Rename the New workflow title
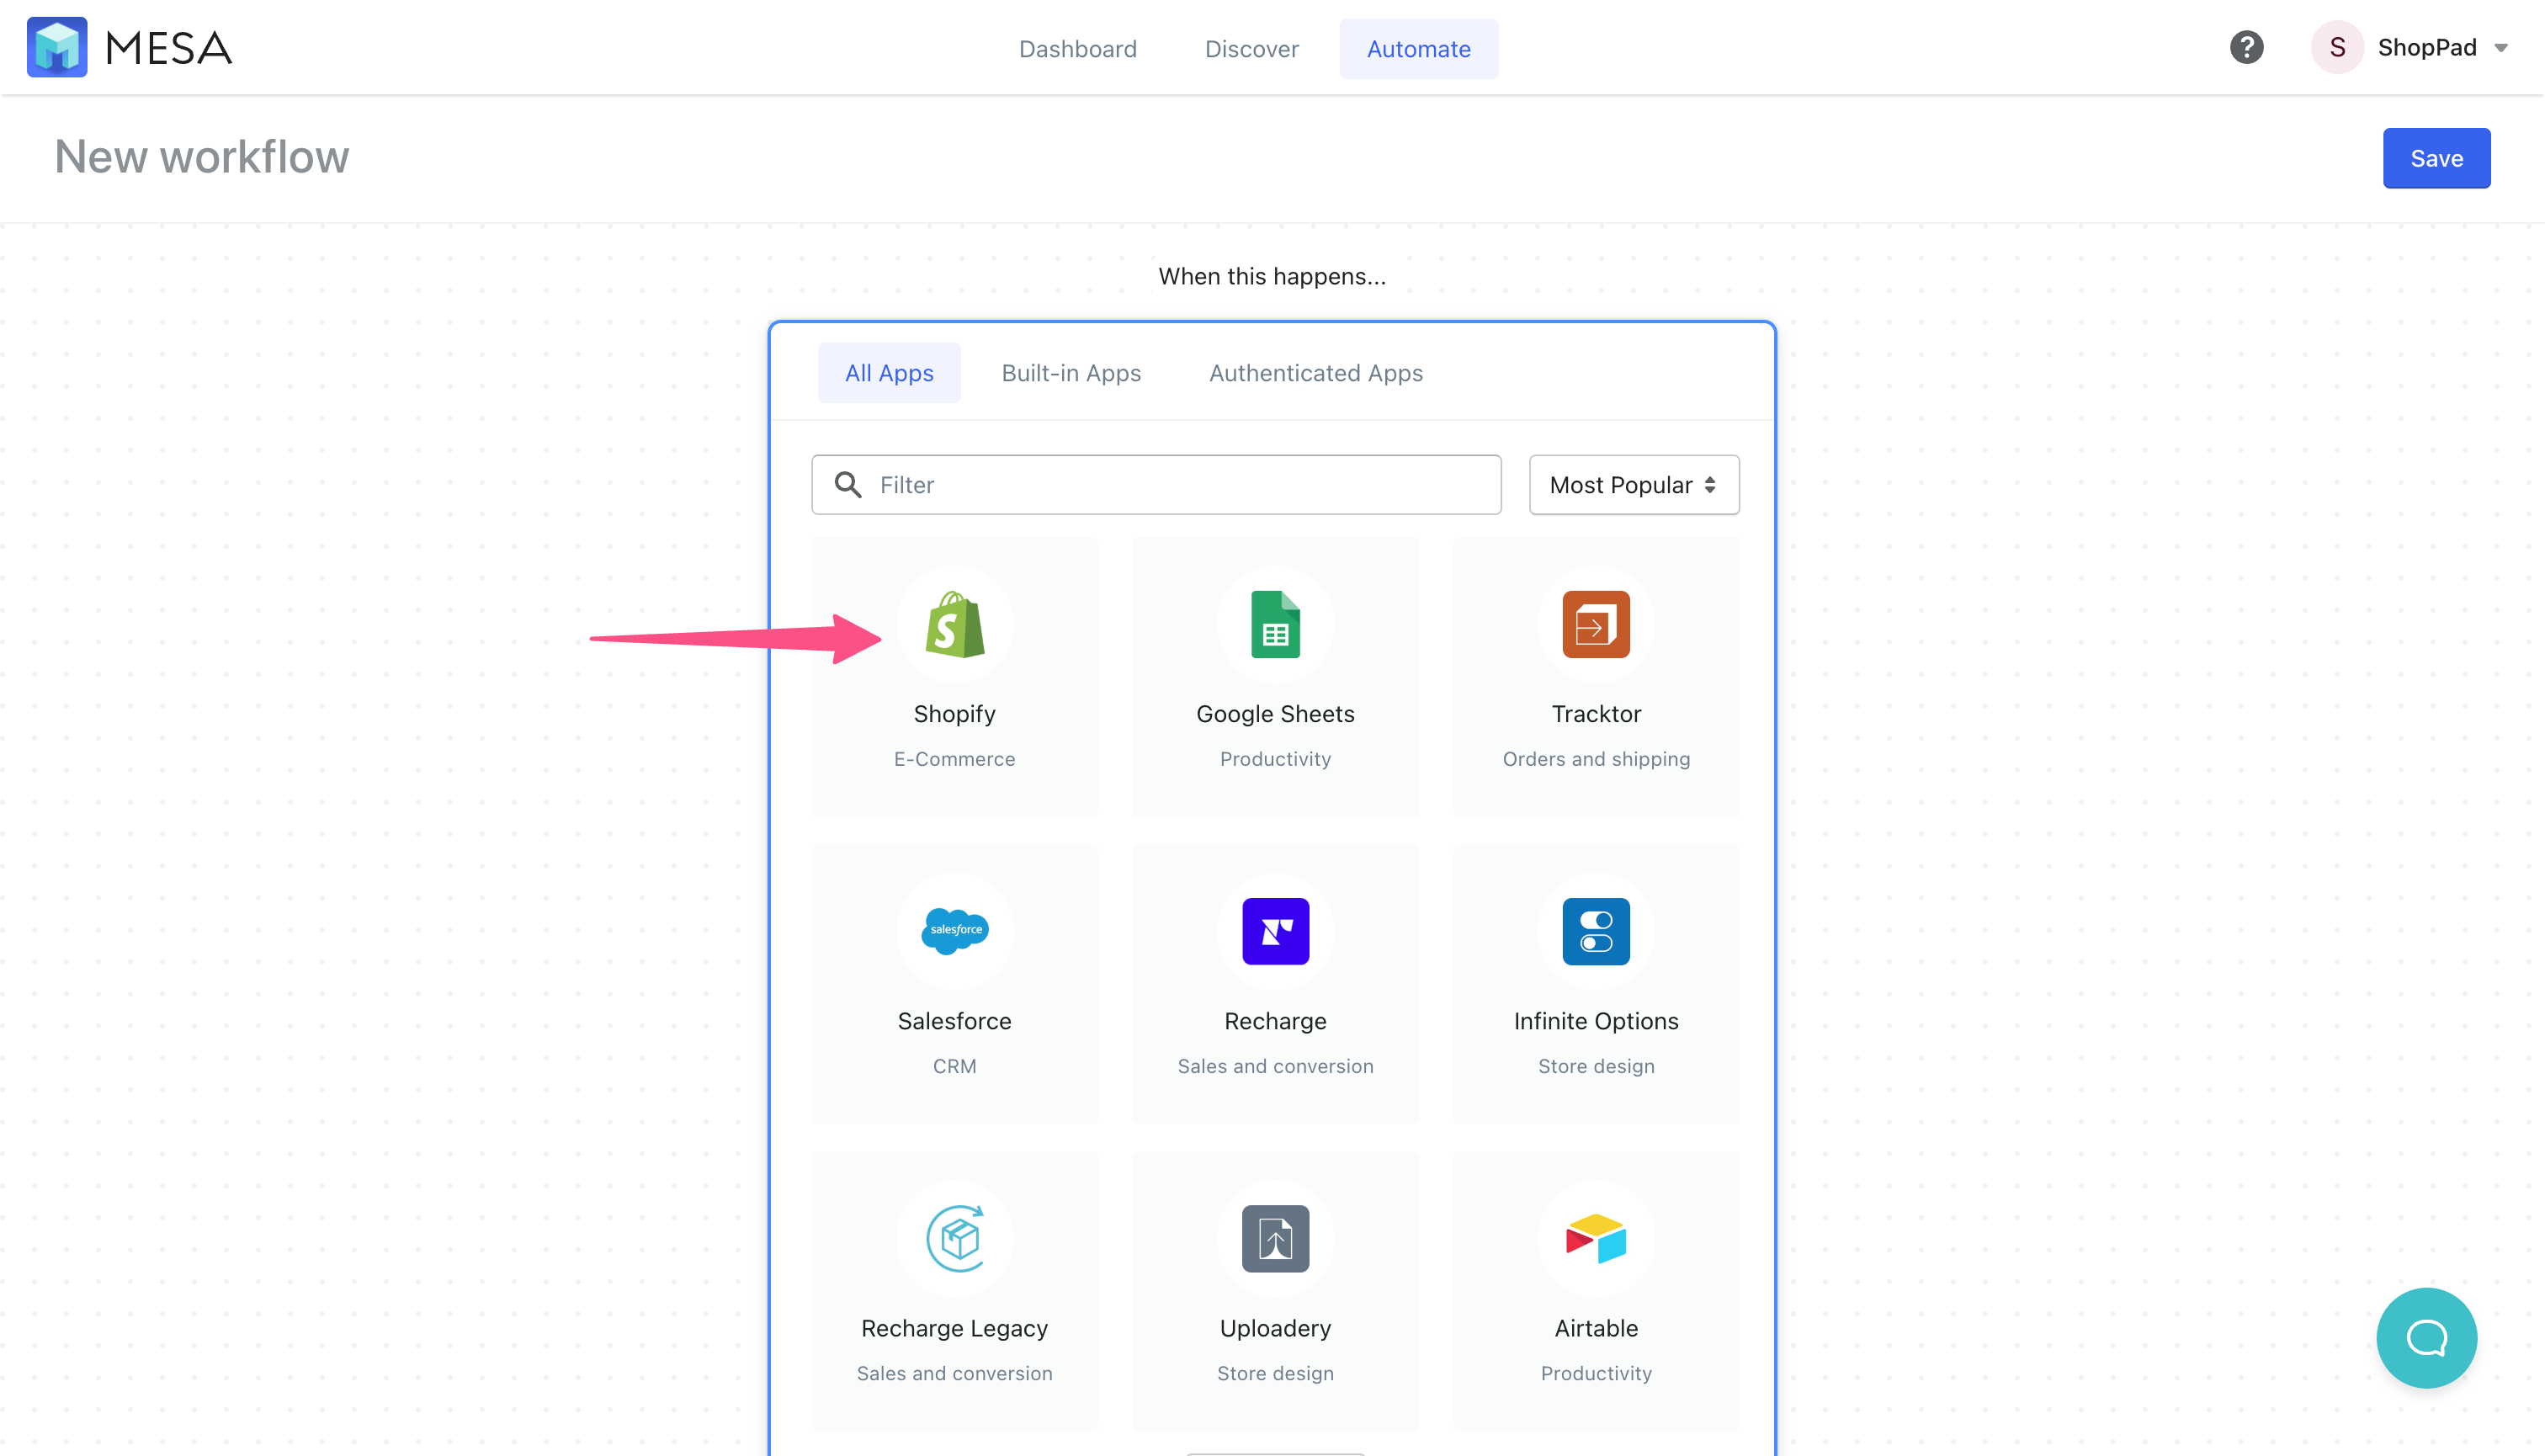 [x=202, y=157]
